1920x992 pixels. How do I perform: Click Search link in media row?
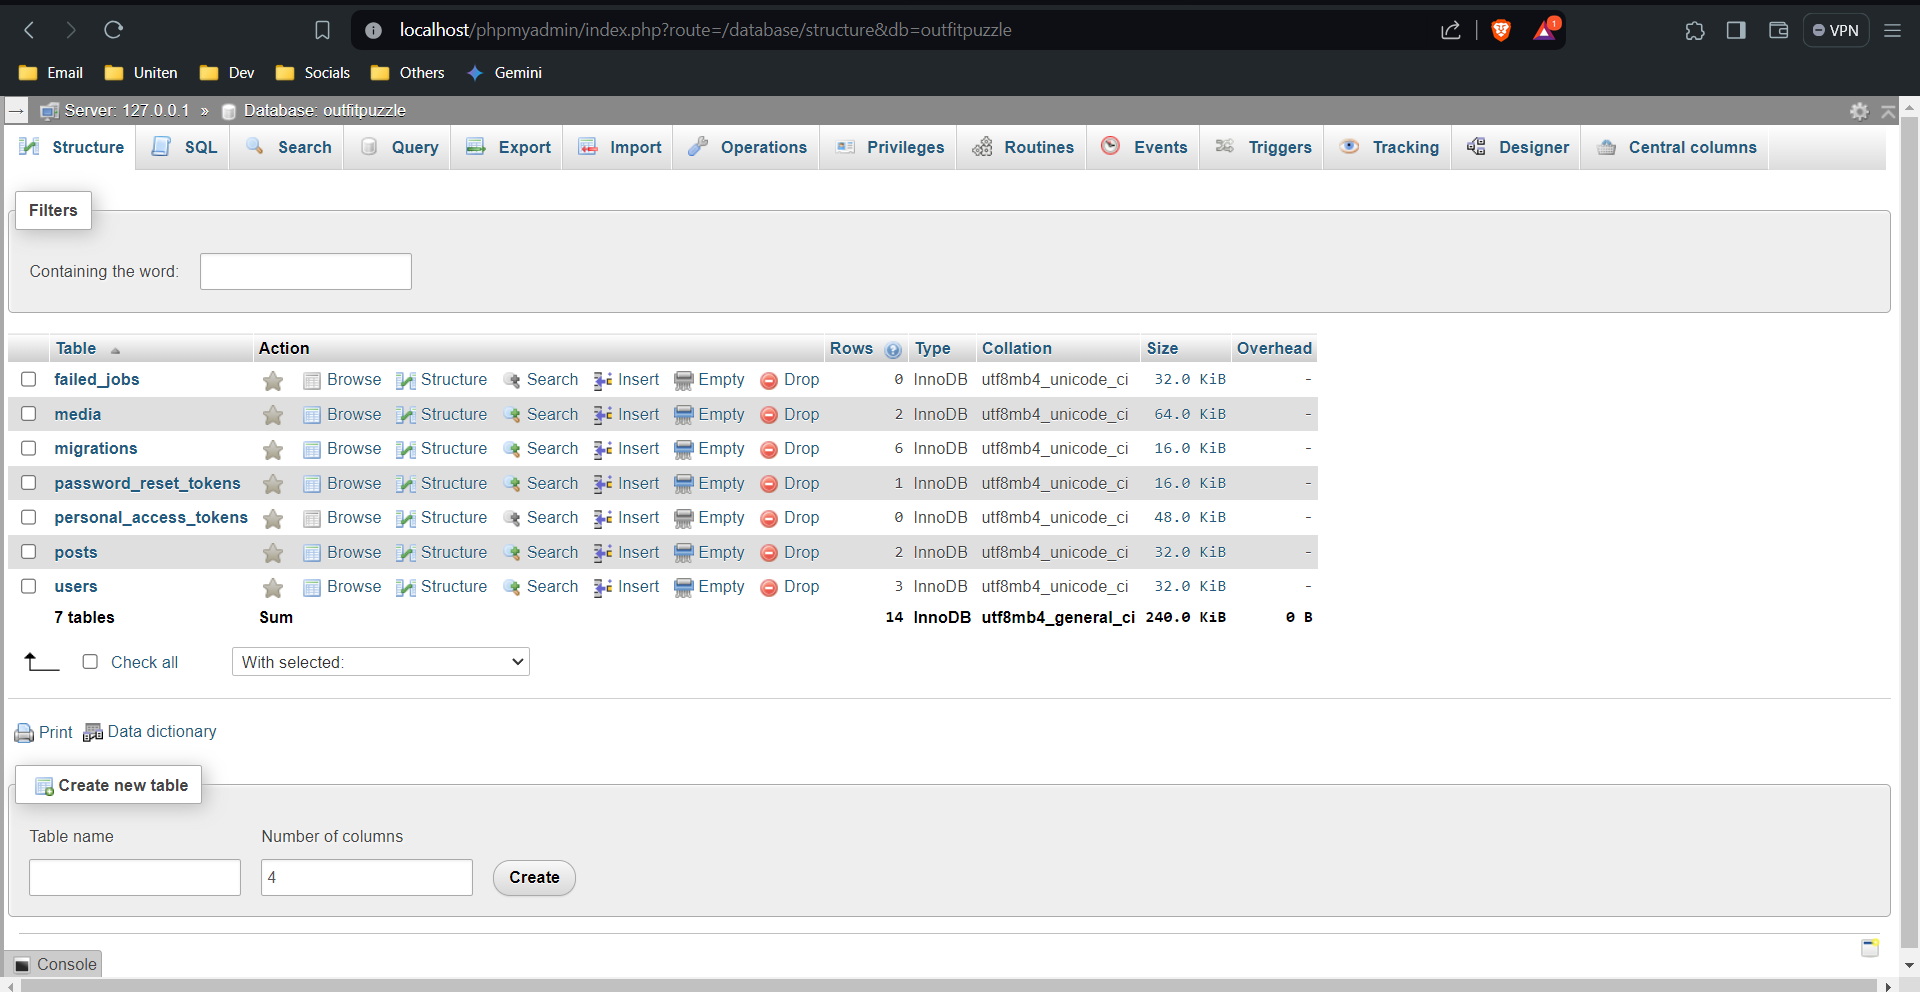[541, 414]
